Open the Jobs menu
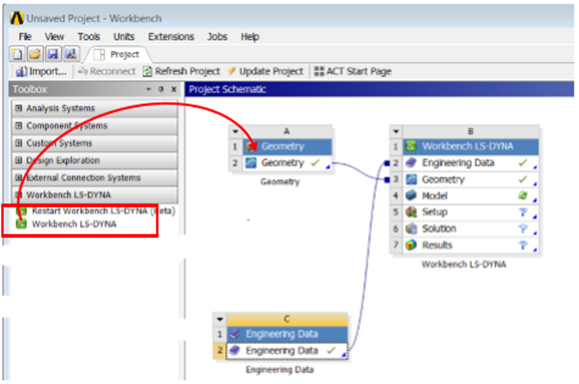This screenshot has width=579, height=384. click(x=217, y=37)
